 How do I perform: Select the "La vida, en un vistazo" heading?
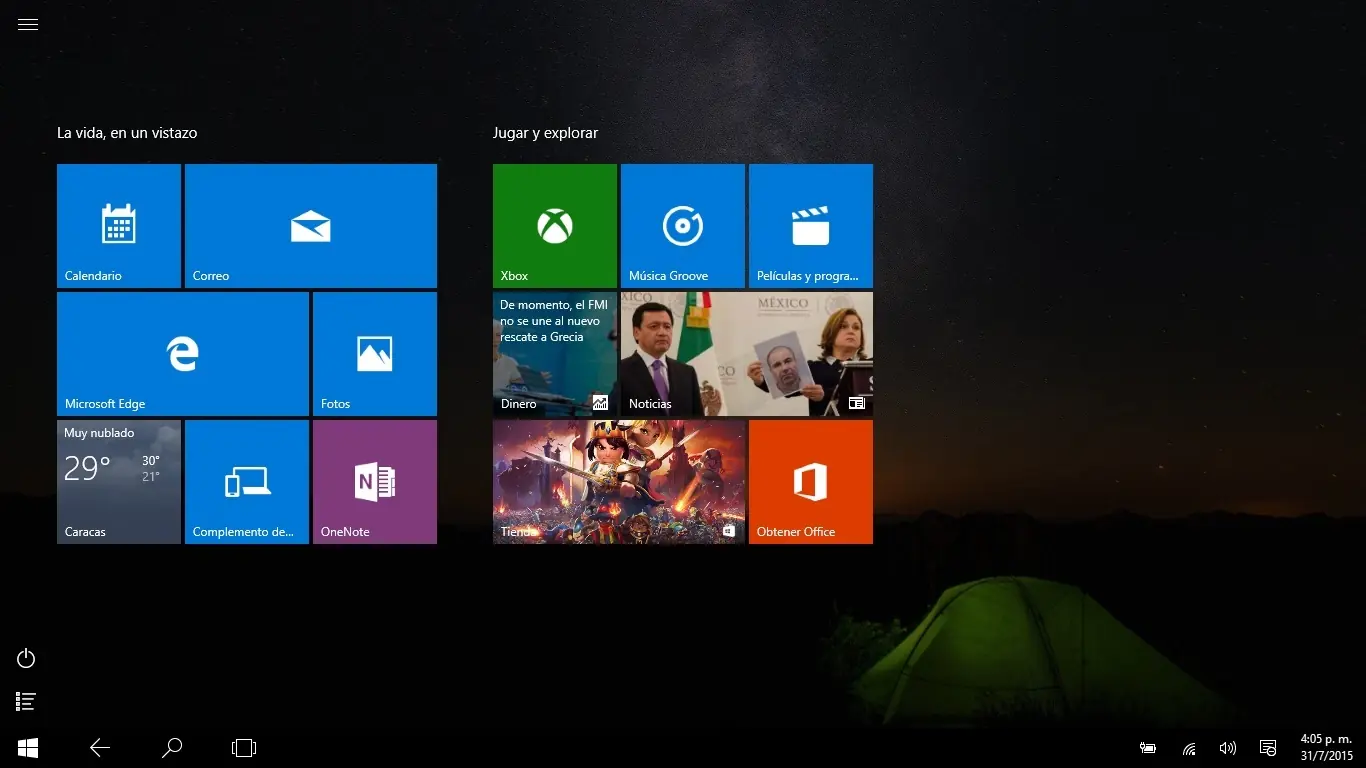(x=127, y=133)
